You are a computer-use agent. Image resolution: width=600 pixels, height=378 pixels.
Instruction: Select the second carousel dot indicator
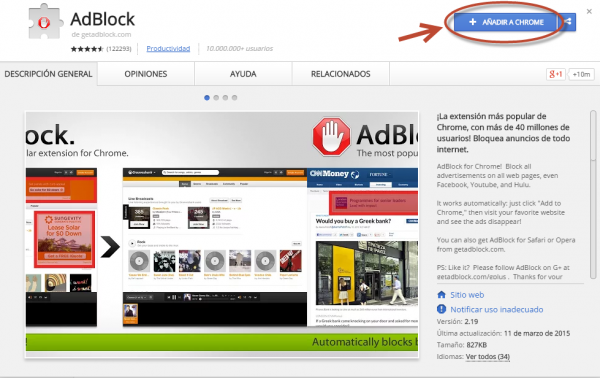(216, 98)
